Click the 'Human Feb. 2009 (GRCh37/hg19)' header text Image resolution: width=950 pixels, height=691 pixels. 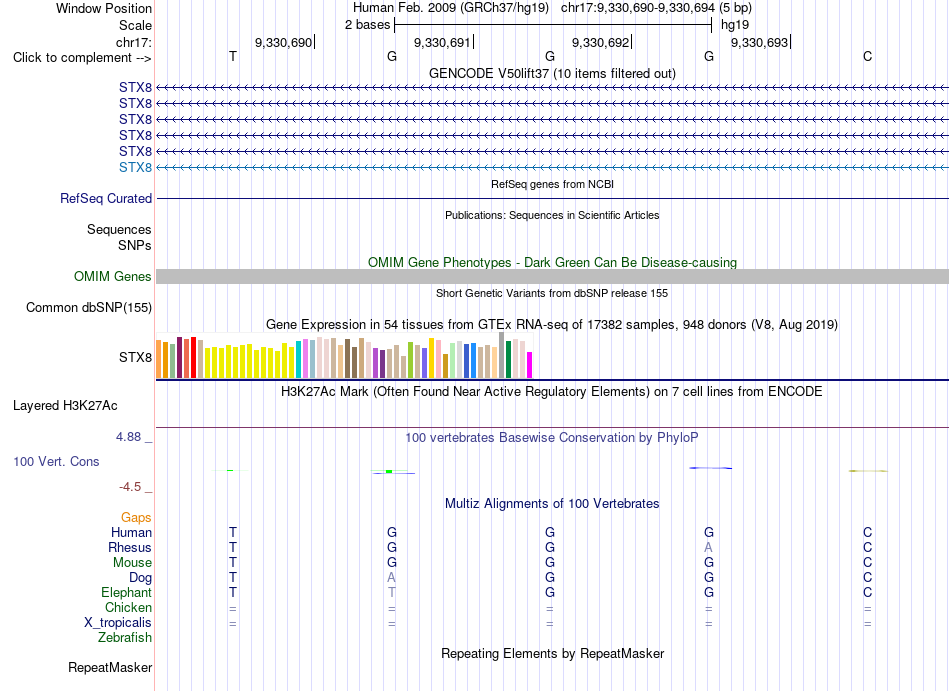(x=451, y=8)
